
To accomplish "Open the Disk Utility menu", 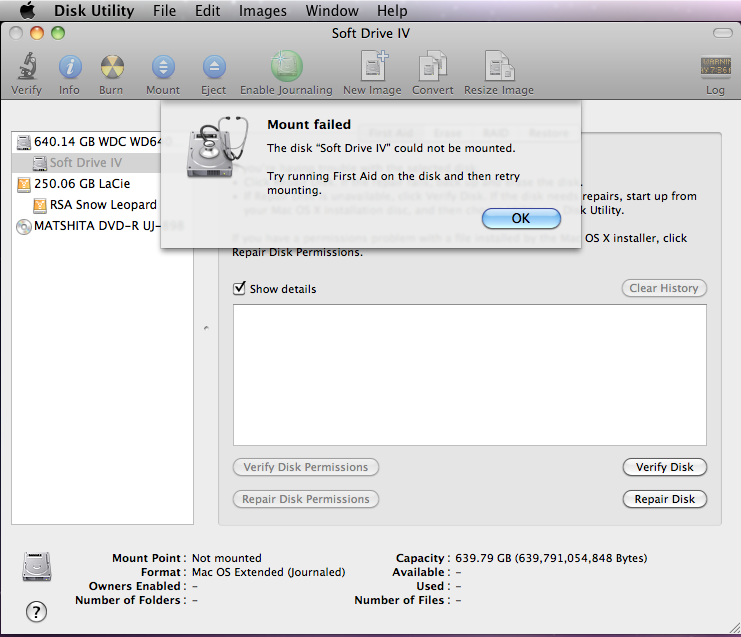I will tap(94, 10).
